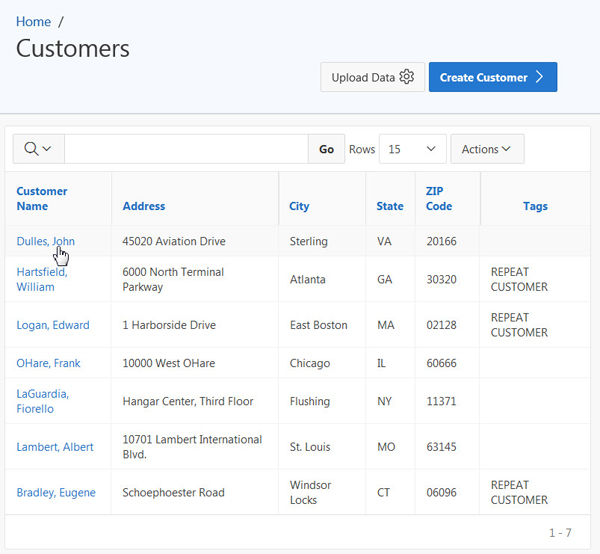This screenshot has width=600, height=554.
Task: Open customer Hartsfield, William record
Action: click(42, 279)
